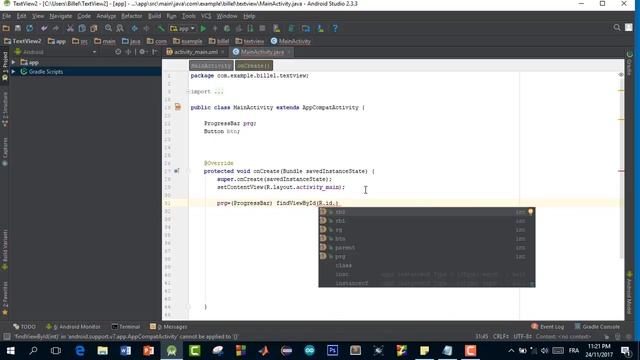The height and width of the screenshot is (360, 640).
Task: Cut selection using the scissors icon
Action: click(70, 28)
